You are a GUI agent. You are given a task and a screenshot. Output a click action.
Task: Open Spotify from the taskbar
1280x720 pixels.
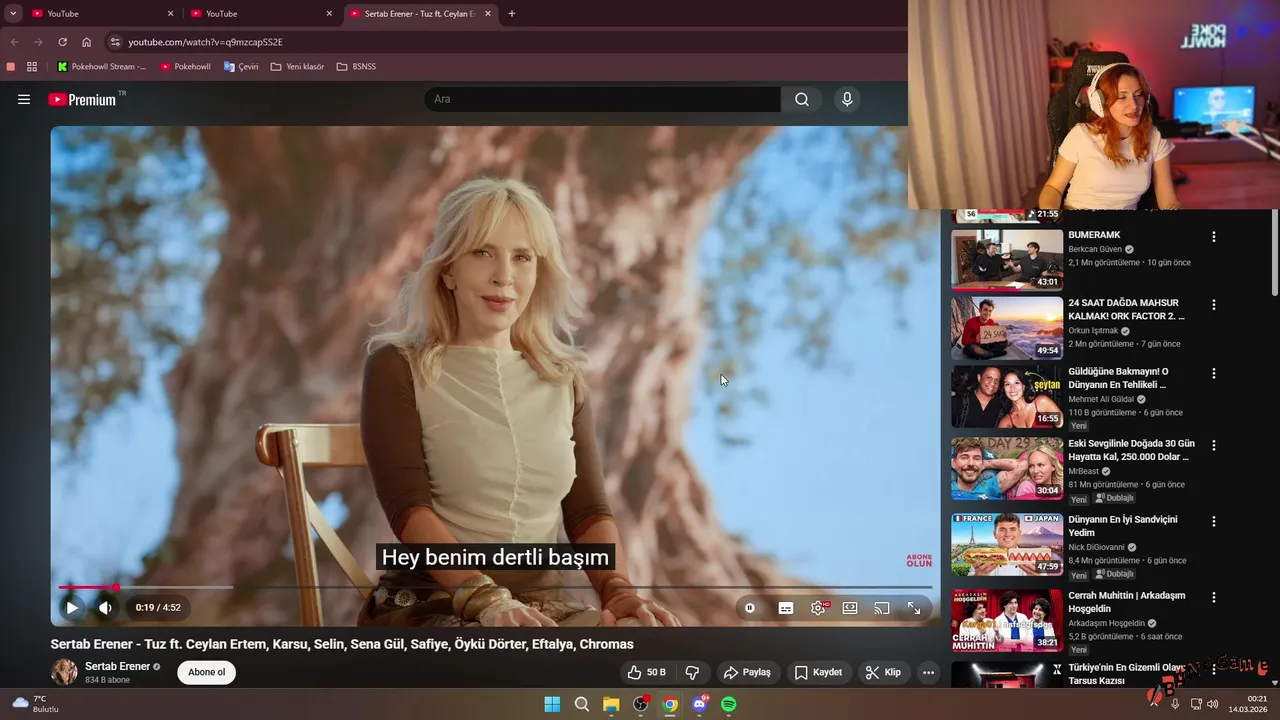729,704
